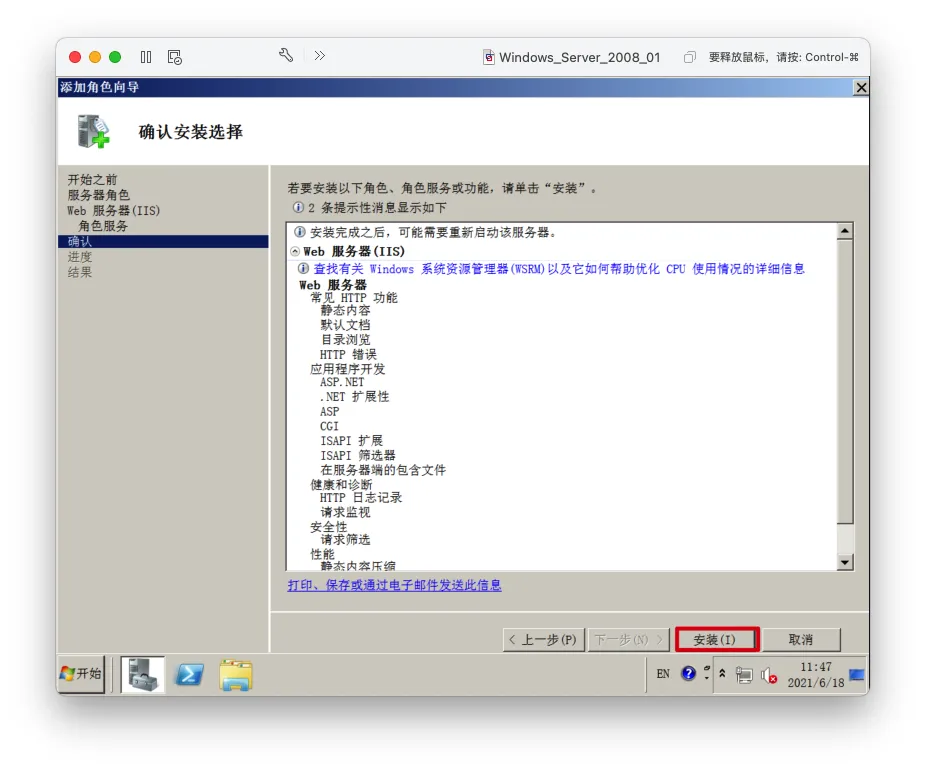
Task: Click scroll up arrow of list
Action: click(845, 231)
